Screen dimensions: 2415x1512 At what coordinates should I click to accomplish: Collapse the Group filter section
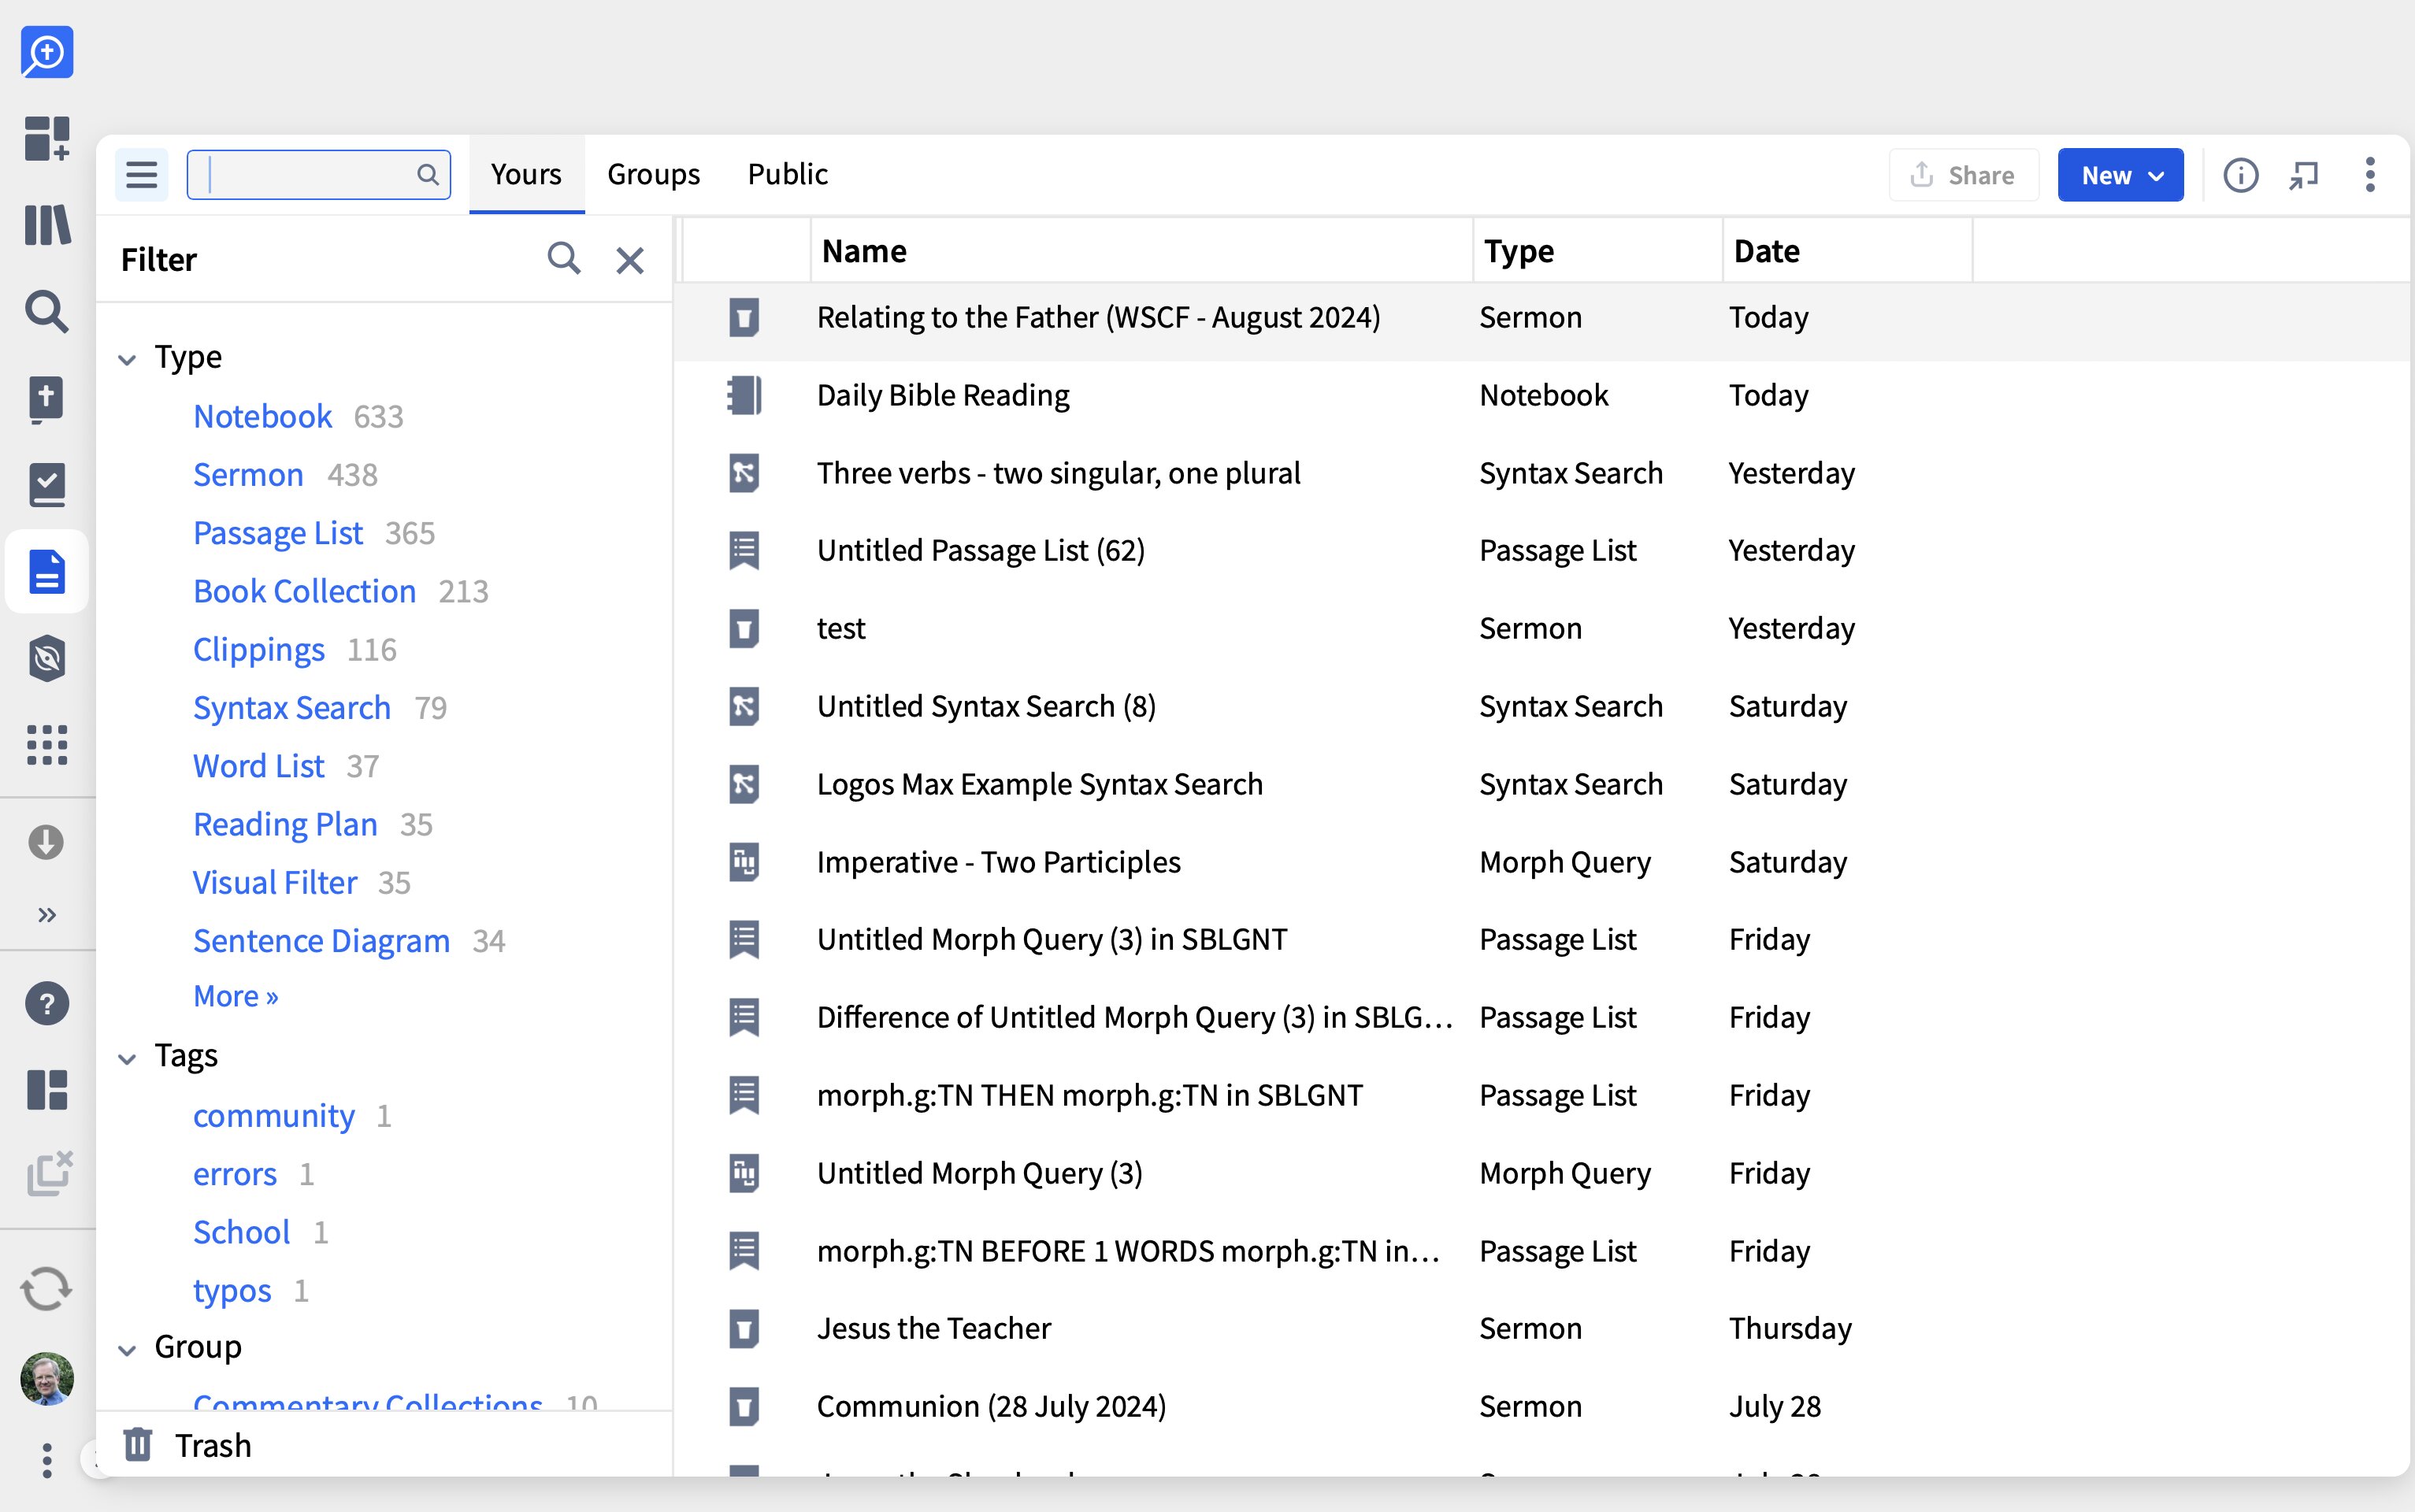(127, 1350)
